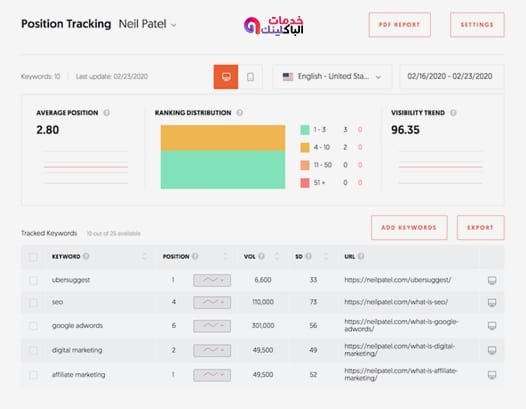
Task: Open the what-is-affiliate-marketing URL link
Action: pos(401,374)
